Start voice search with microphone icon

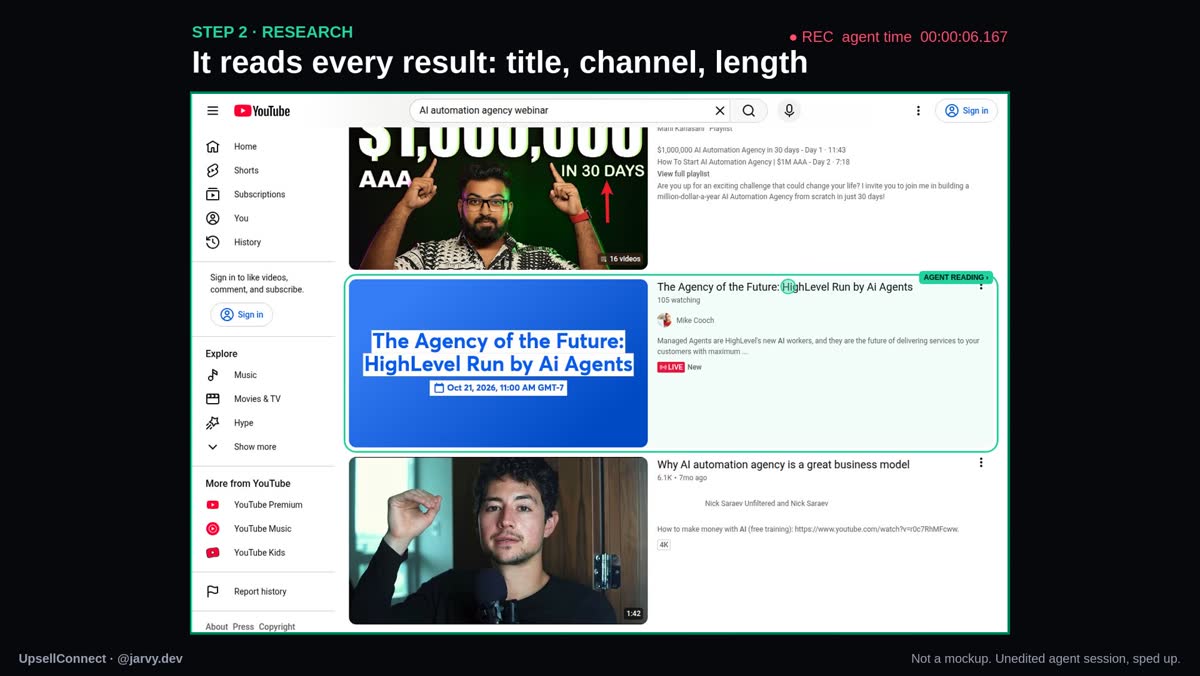point(789,111)
